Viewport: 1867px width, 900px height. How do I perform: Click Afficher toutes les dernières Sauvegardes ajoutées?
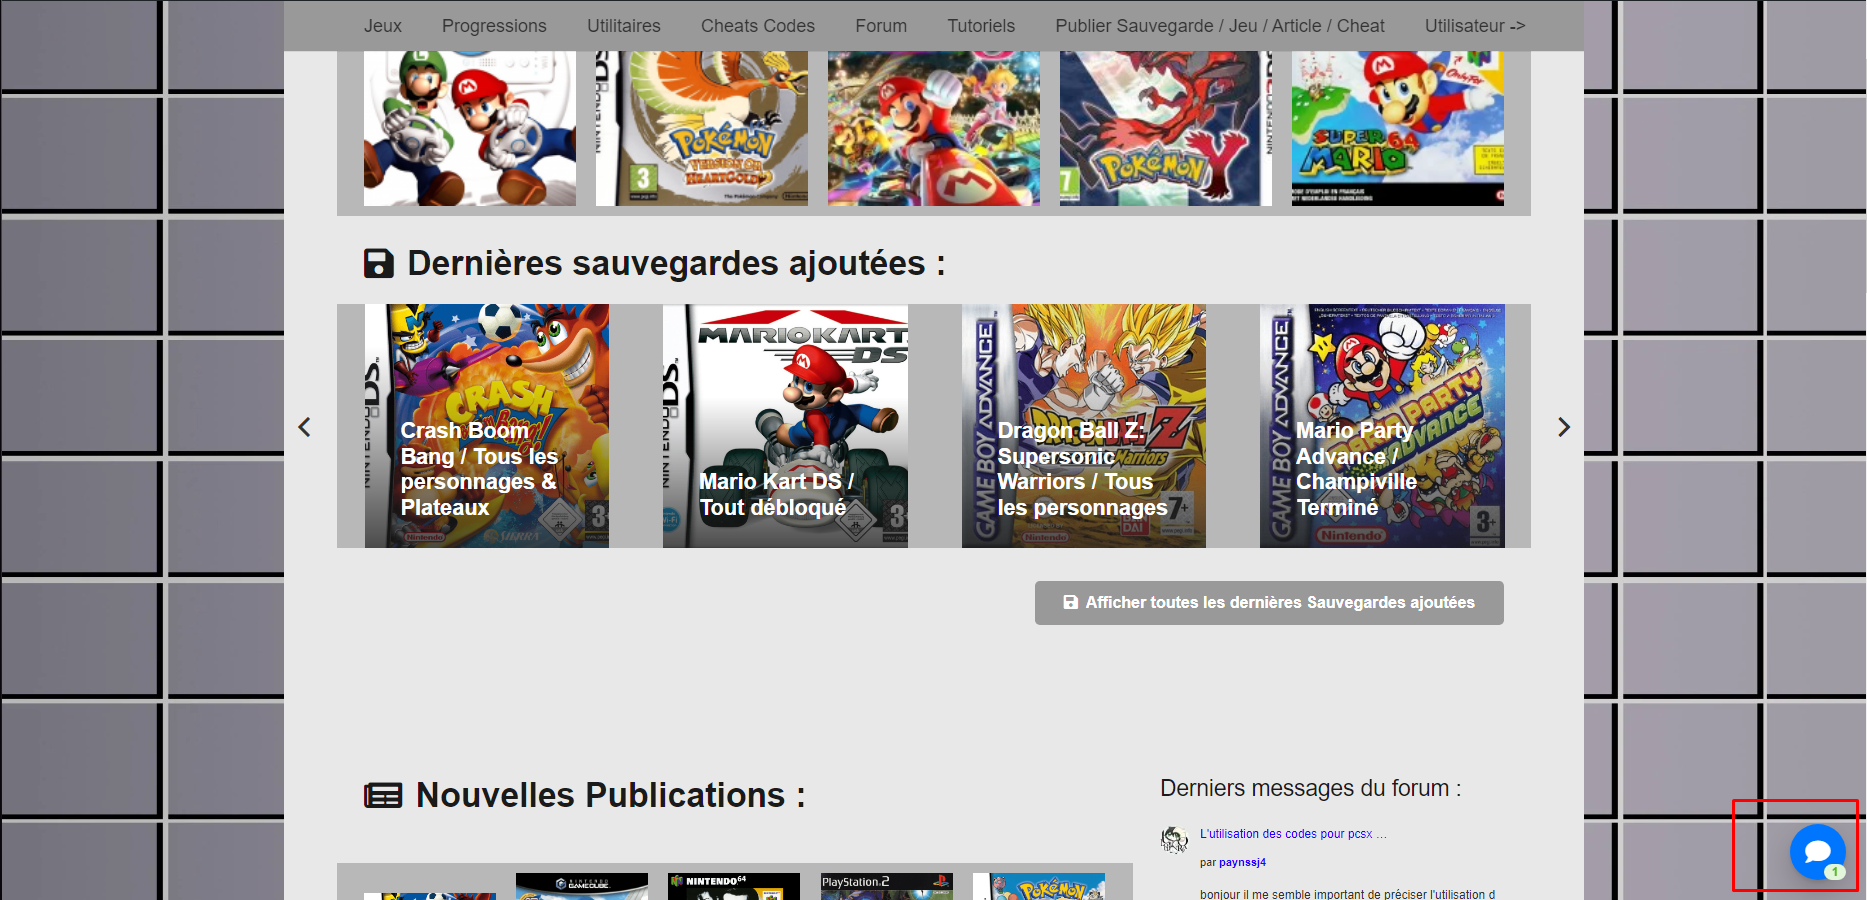1269,603
